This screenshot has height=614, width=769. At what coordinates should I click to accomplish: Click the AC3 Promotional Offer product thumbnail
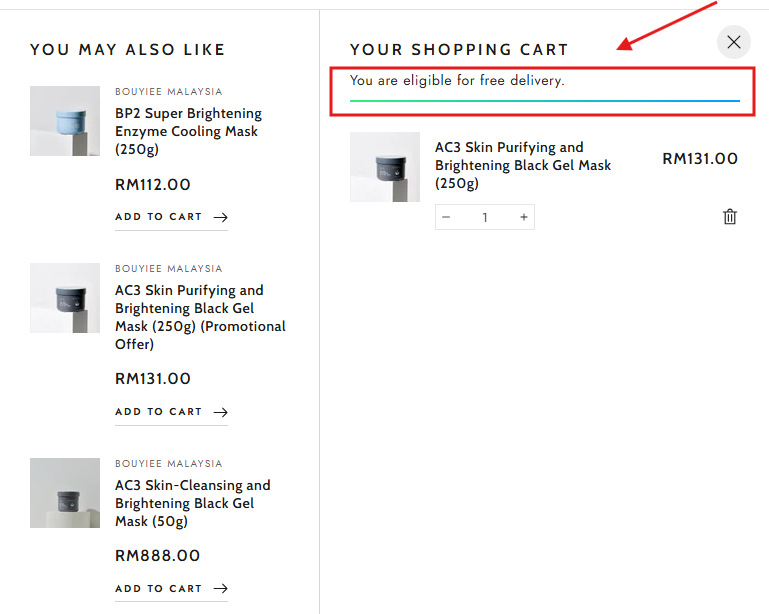[65, 298]
